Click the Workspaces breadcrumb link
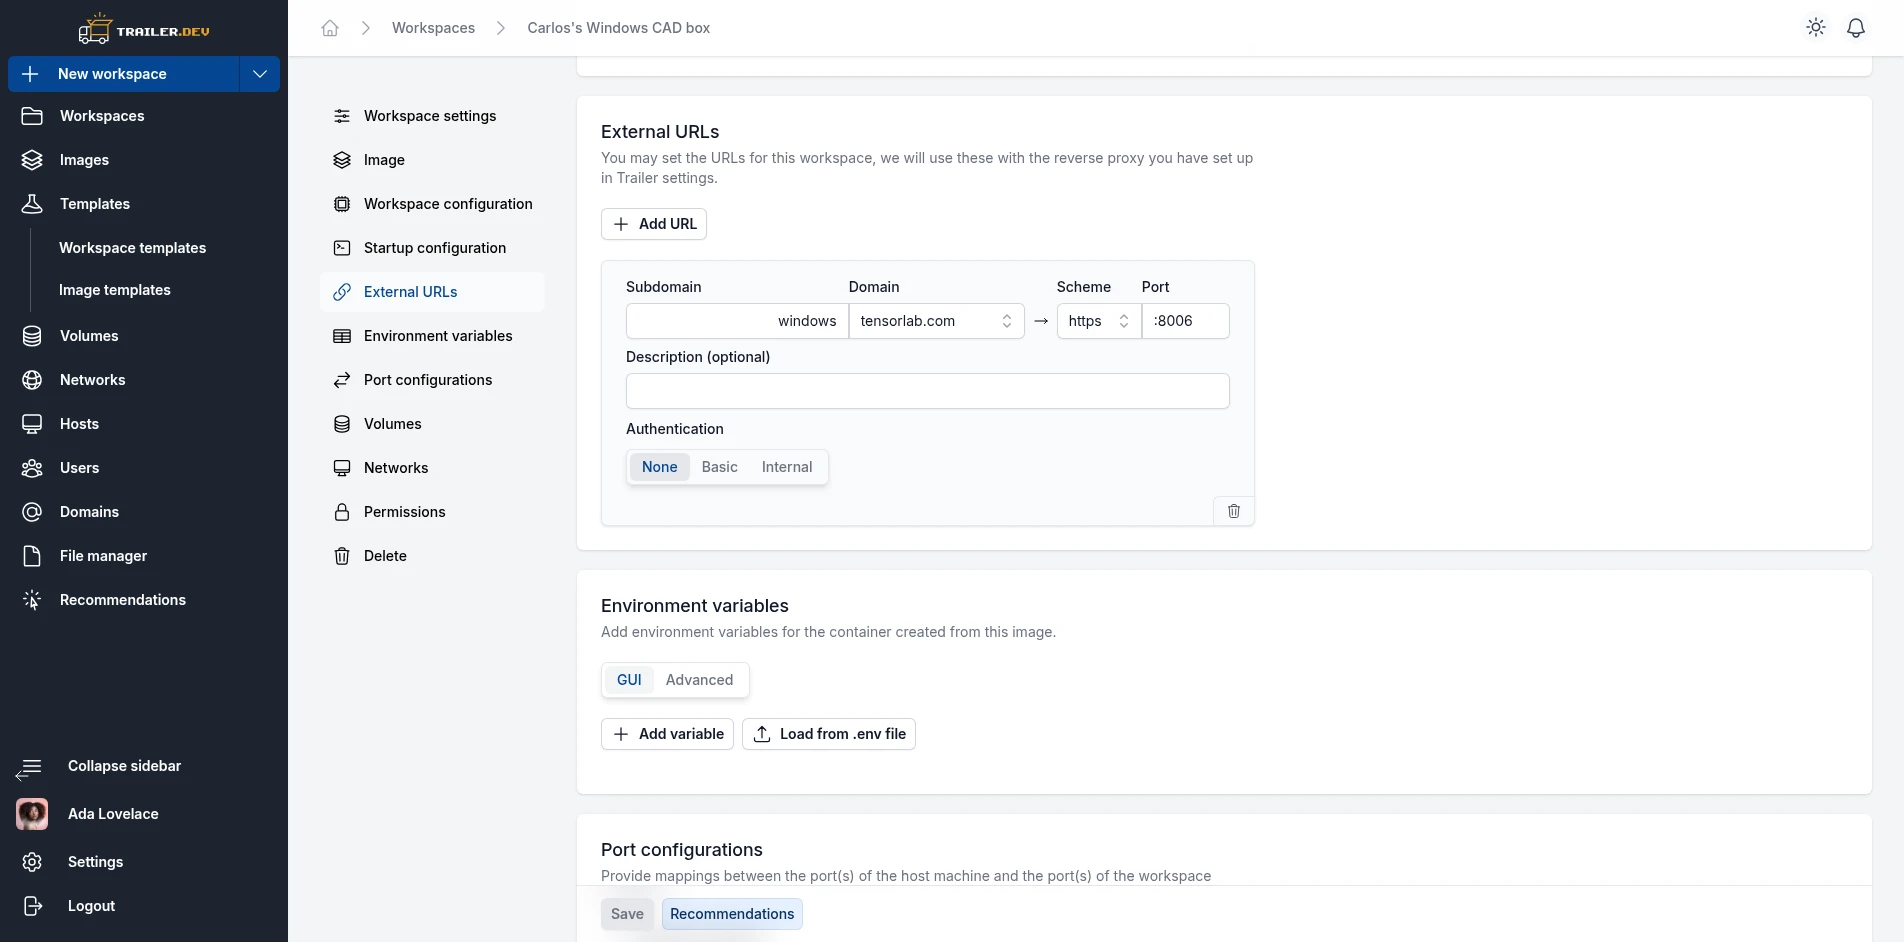 click(x=434, y=28)
